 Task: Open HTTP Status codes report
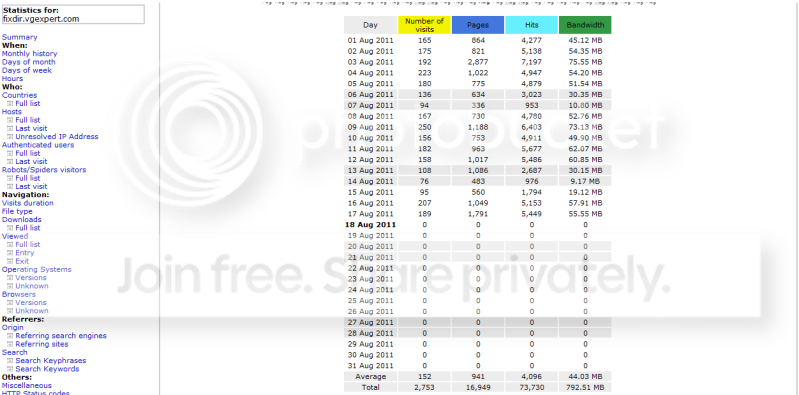click(36, 392)
